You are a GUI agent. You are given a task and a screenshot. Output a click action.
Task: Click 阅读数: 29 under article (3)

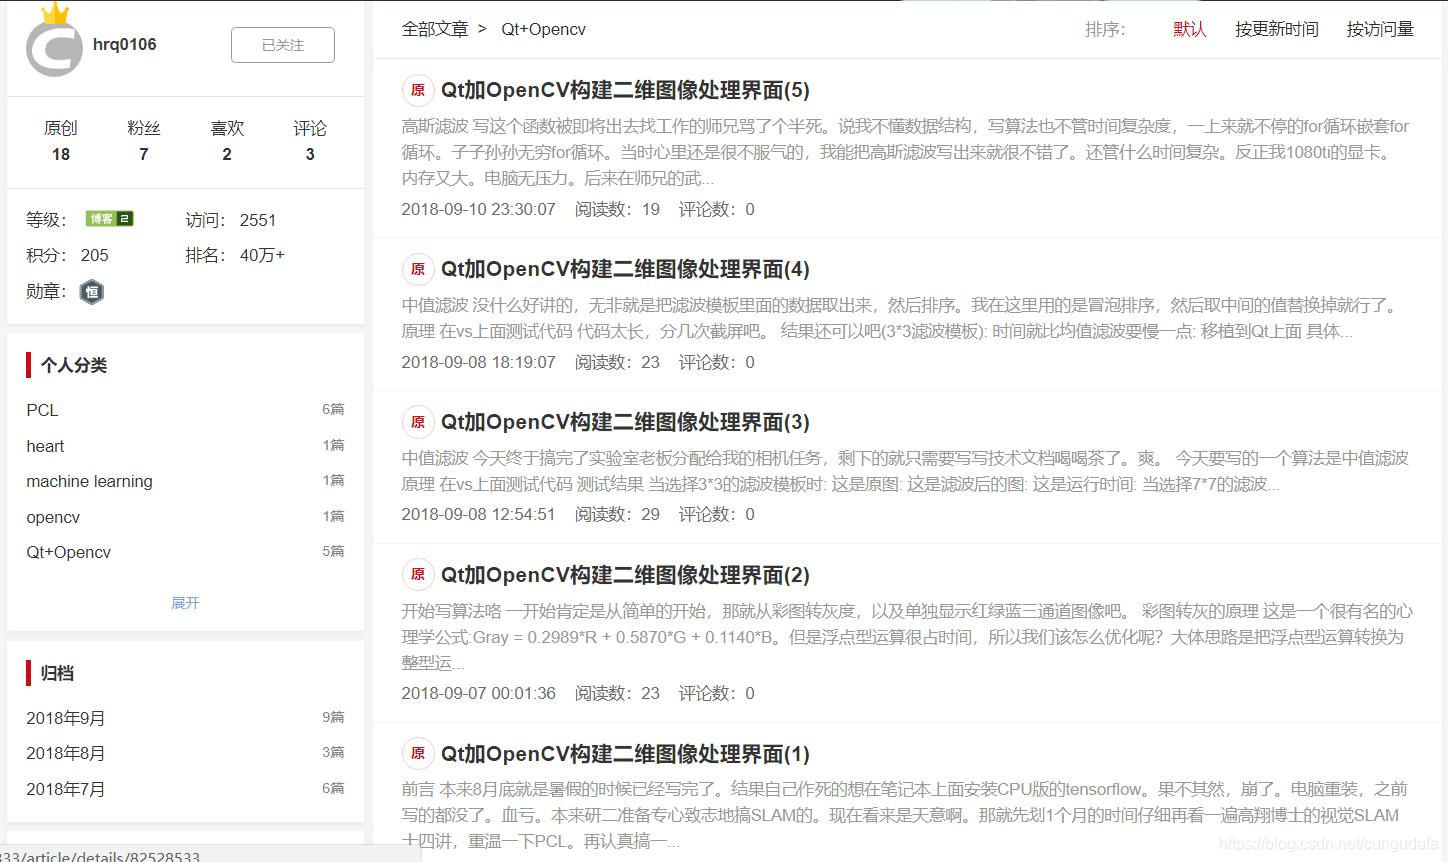pos(618,514)
